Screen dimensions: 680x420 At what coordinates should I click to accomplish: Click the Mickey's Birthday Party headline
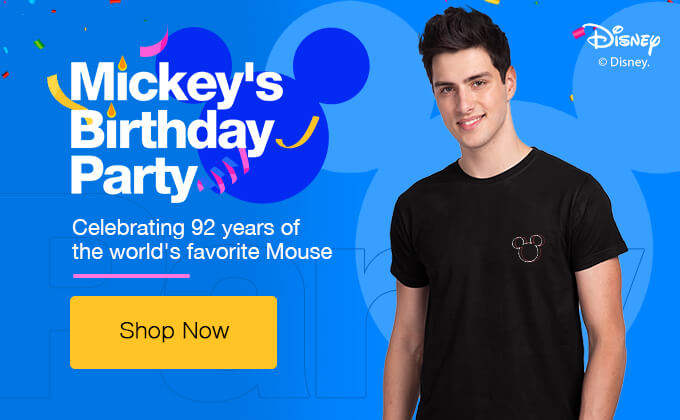[x=176, y=130]
